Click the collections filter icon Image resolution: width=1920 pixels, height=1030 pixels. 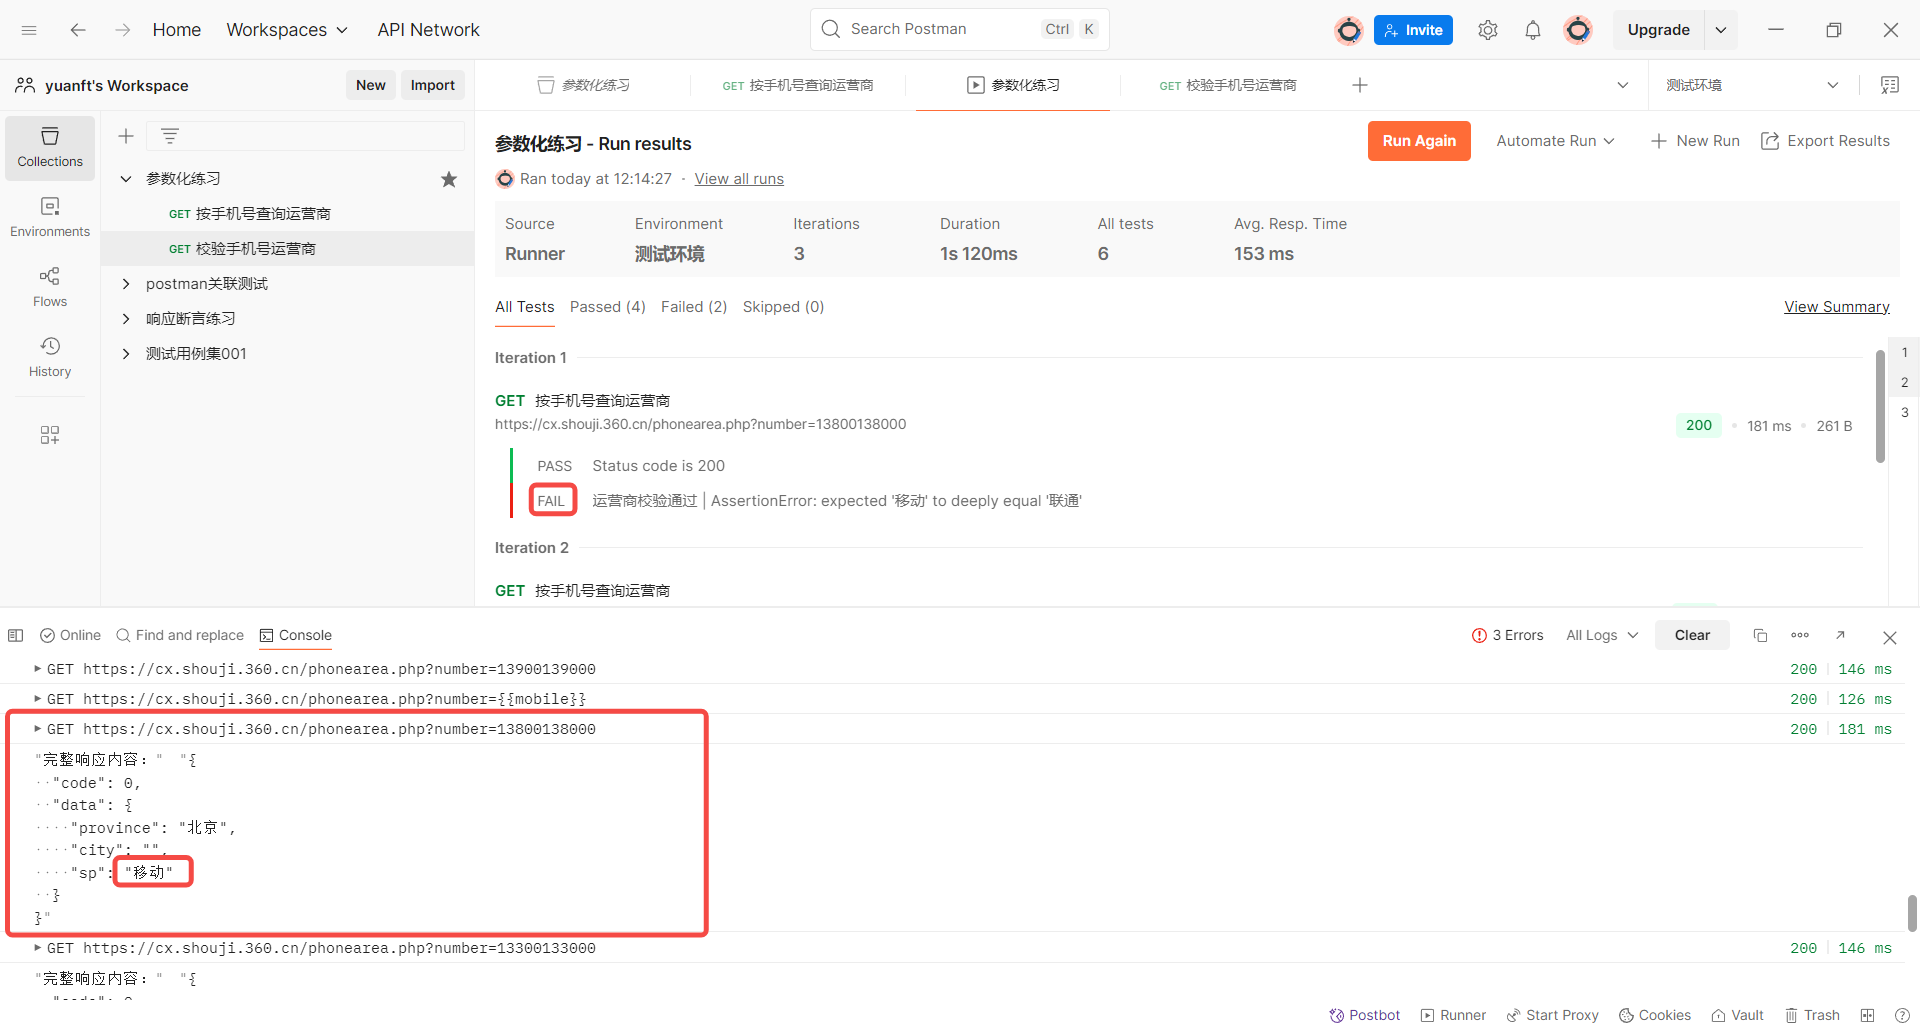point(170,136)
